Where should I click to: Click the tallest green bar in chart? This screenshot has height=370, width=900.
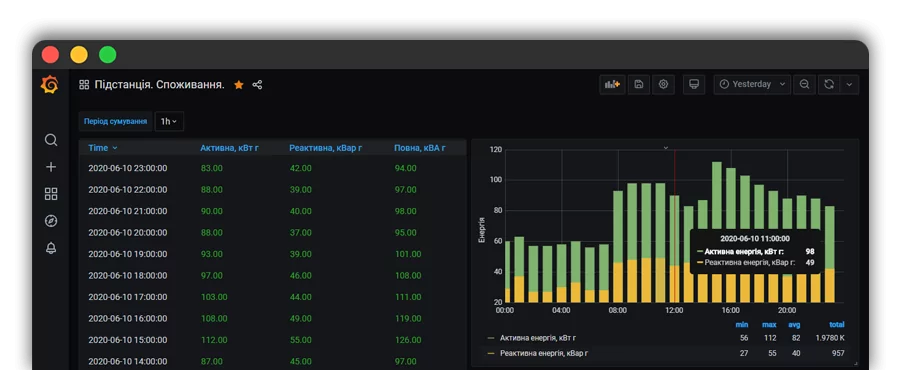717,195
